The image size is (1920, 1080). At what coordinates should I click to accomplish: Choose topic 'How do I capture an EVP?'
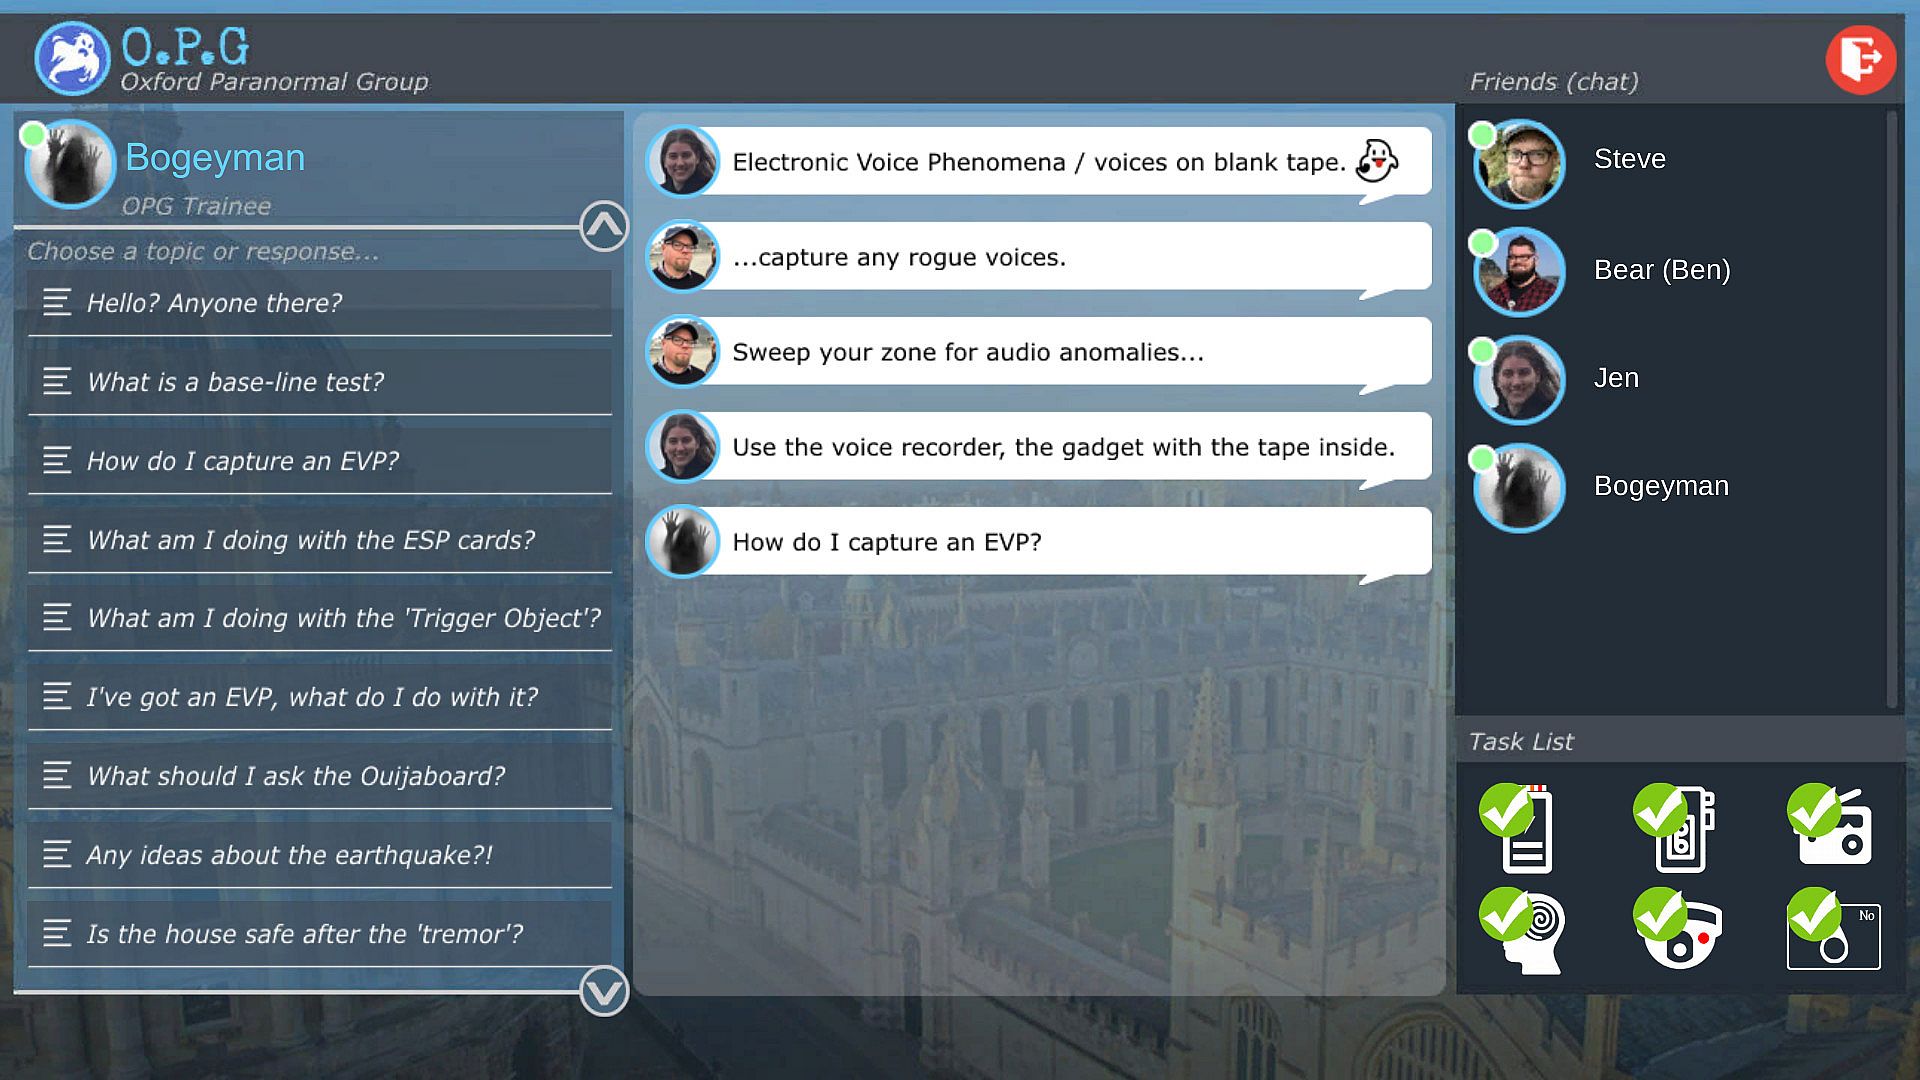click(x=320, y=461)
